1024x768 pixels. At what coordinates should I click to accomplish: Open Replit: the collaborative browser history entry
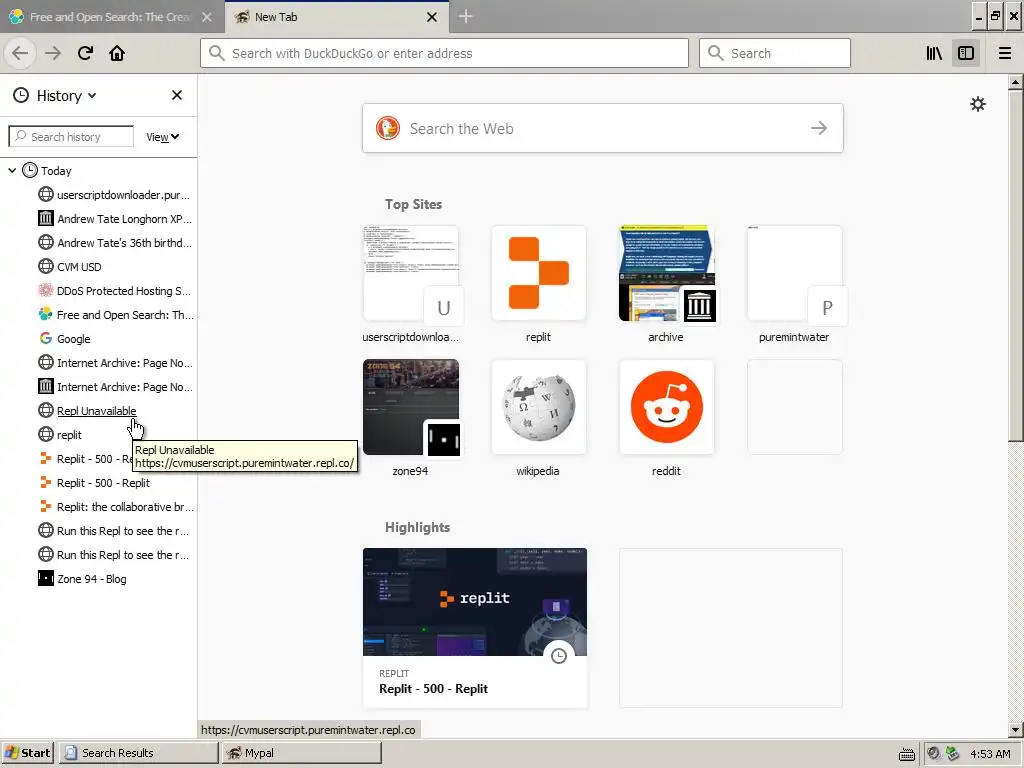(115, 507)
